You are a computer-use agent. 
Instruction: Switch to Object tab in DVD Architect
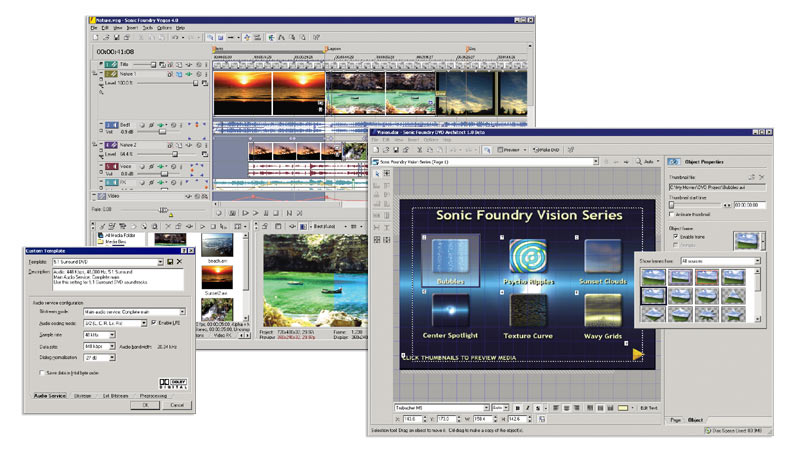(695, 420)
